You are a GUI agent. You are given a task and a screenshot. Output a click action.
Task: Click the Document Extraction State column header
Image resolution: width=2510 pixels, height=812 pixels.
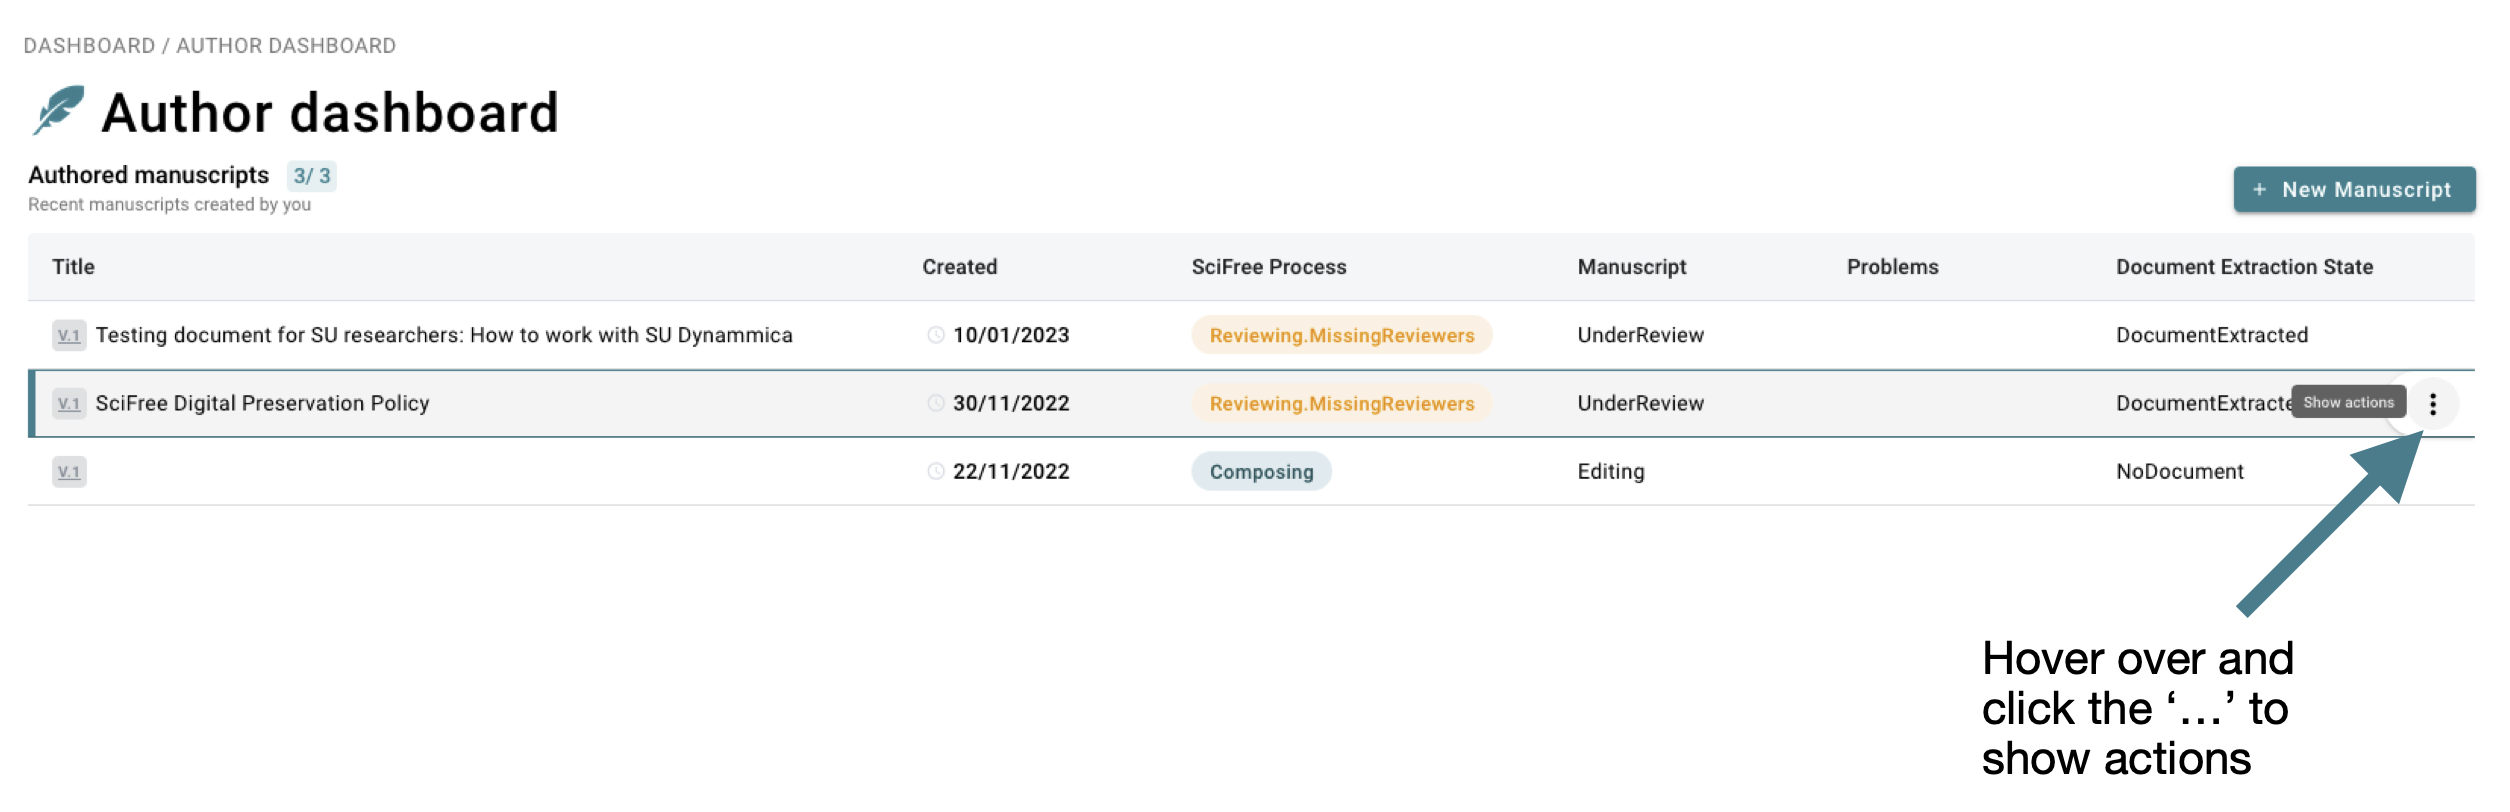(2244, 267)
